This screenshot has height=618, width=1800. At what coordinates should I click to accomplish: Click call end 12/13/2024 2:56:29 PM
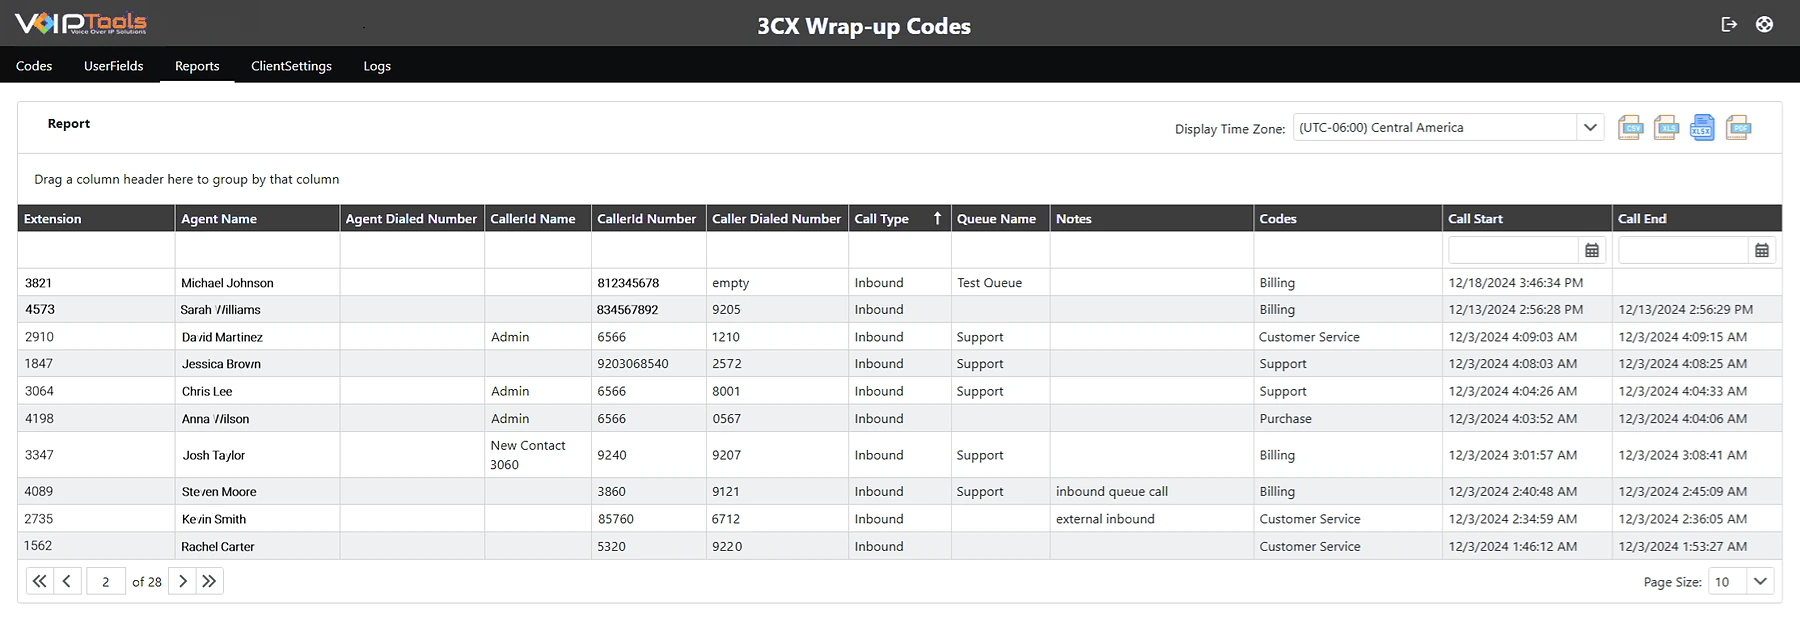[x=1686, y=310]
